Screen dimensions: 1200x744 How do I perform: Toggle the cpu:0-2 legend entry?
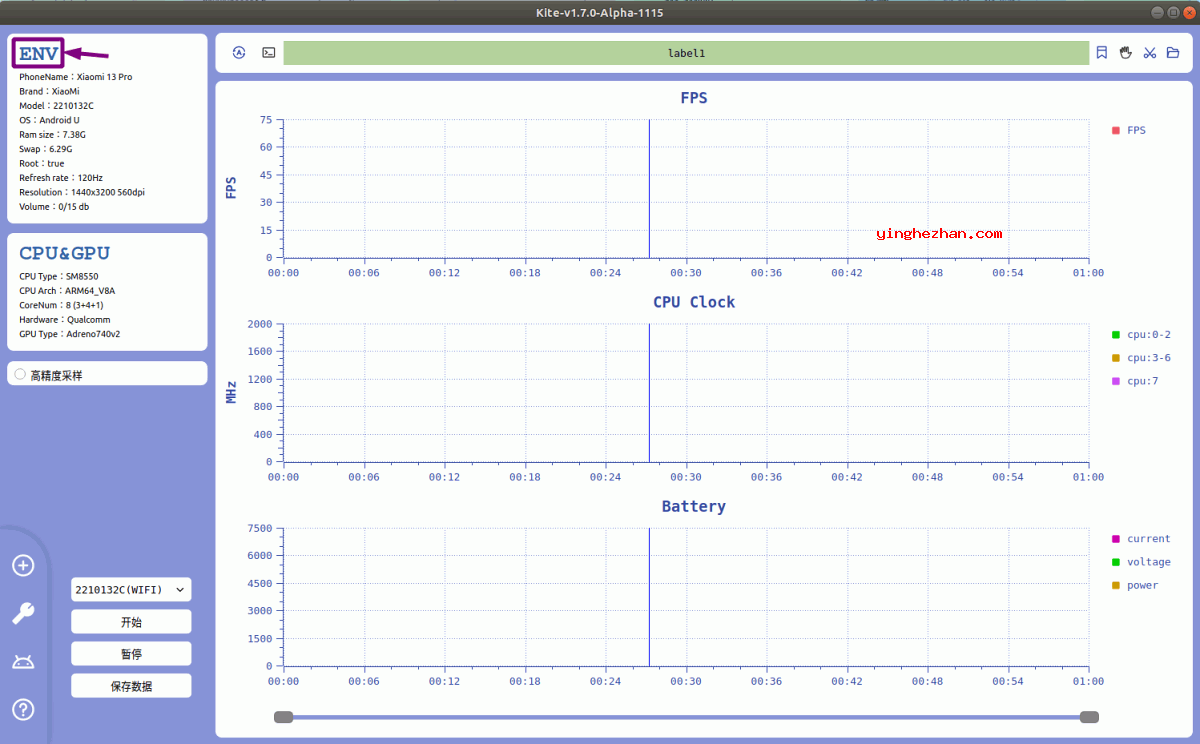pyautogui.click(x=1141, y=335)
